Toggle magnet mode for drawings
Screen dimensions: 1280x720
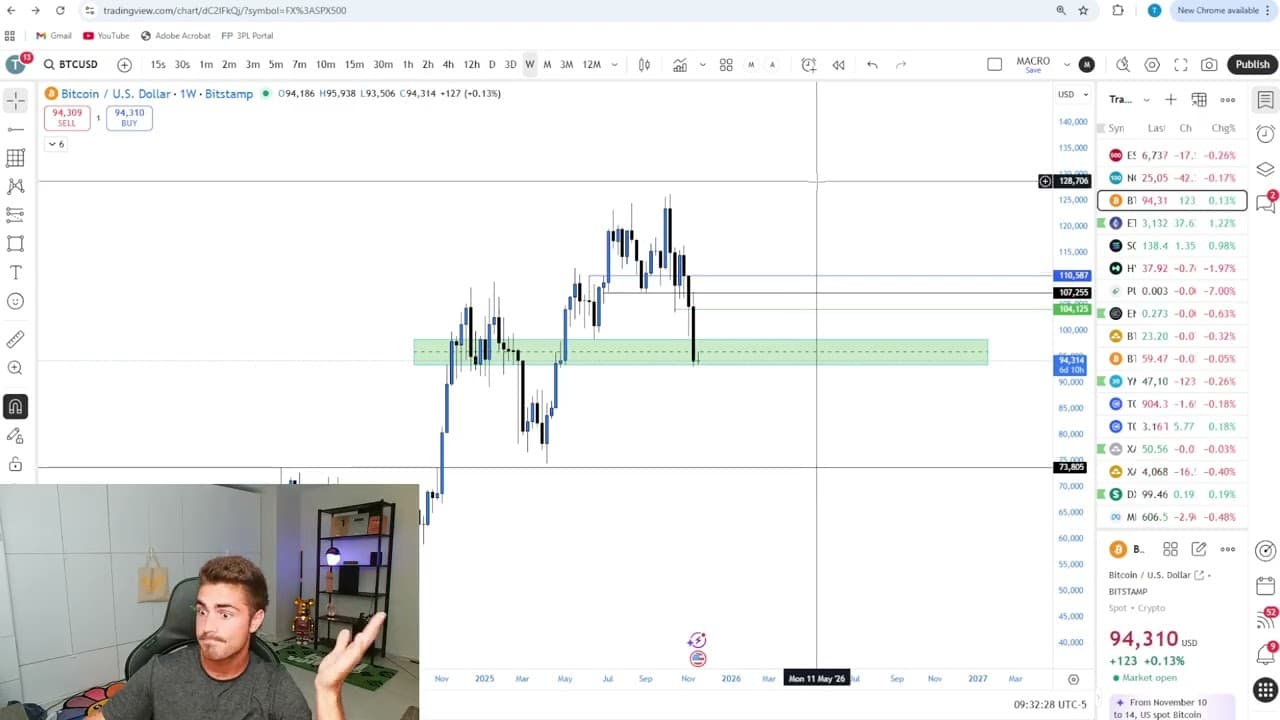[15, 407]
